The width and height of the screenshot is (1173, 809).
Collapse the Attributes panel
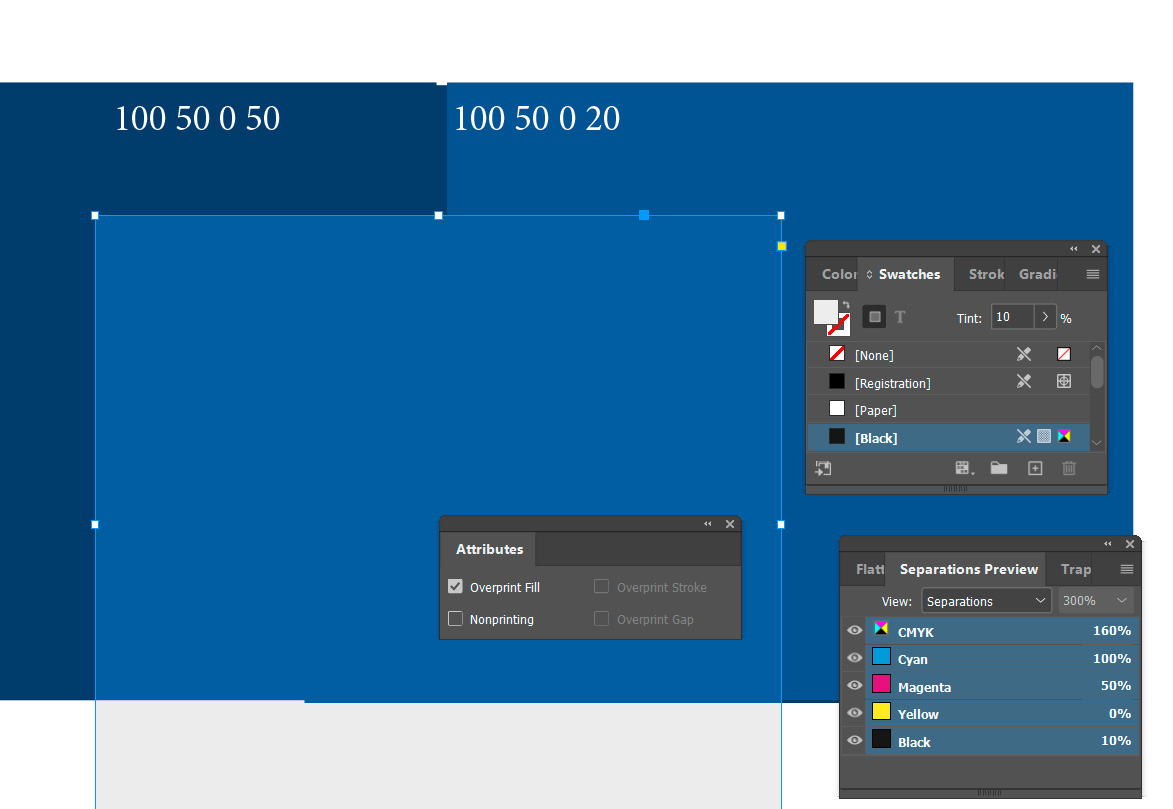pyautogui.click(x=708, y=524)
